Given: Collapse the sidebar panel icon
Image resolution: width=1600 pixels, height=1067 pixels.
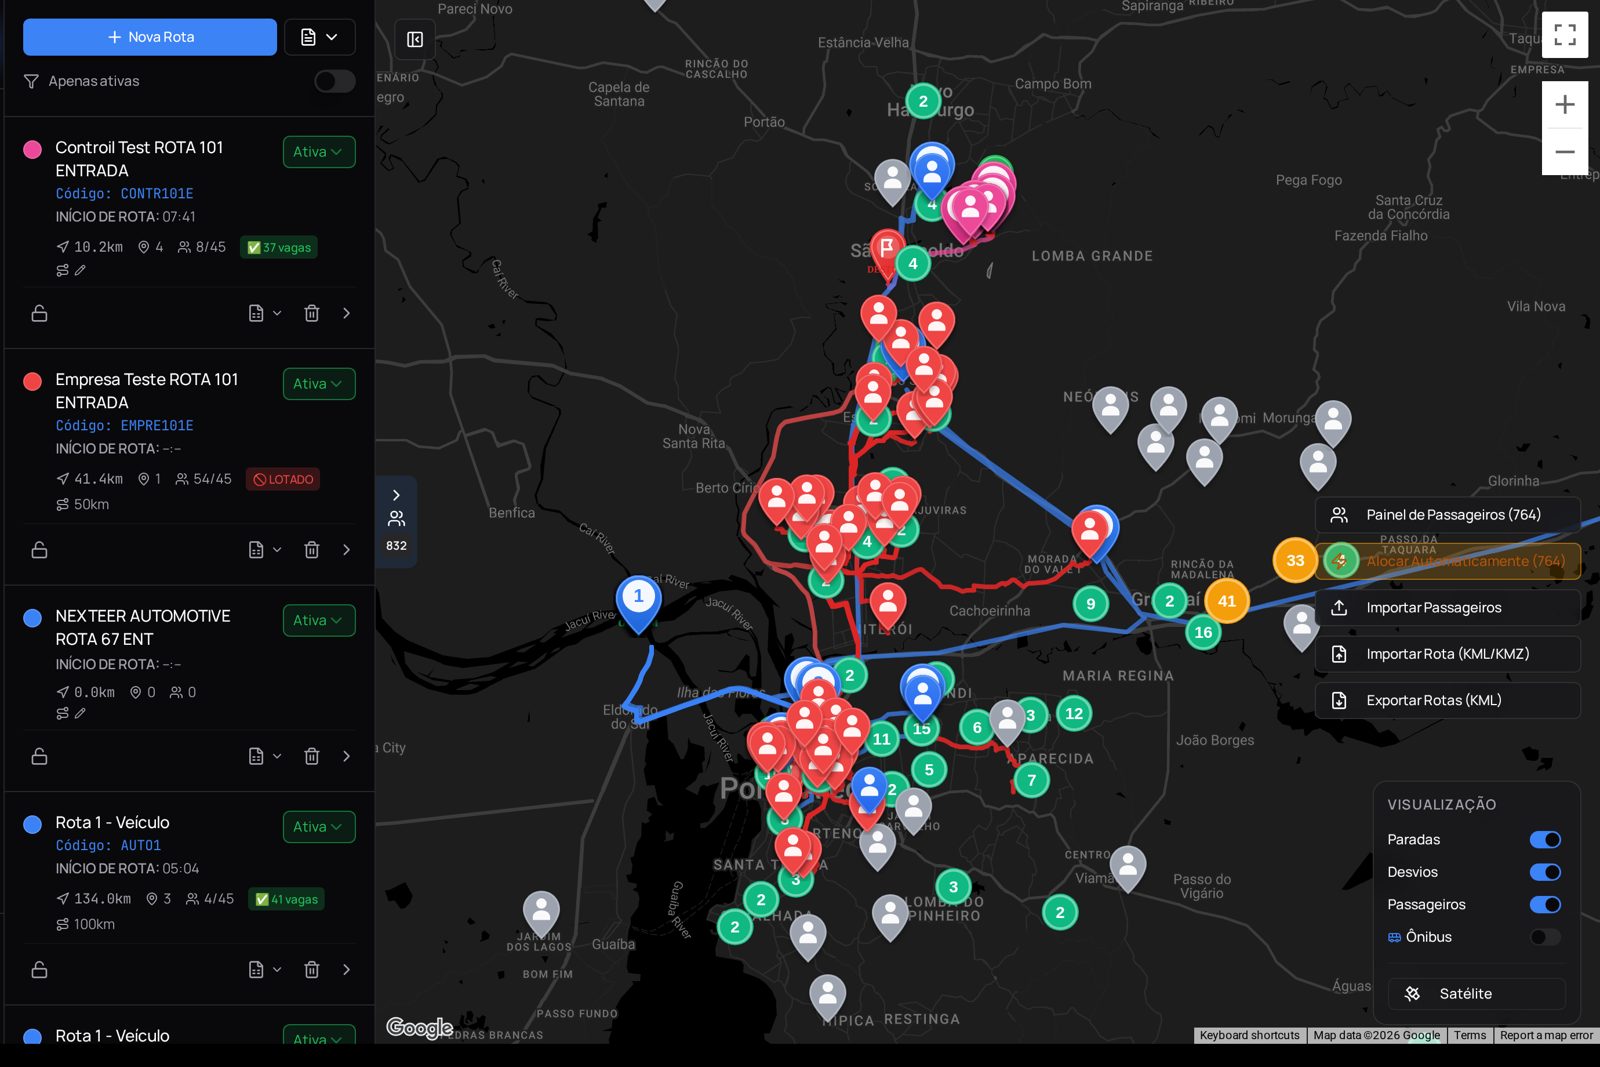Looking at the screenshot, I should point(415,39).
